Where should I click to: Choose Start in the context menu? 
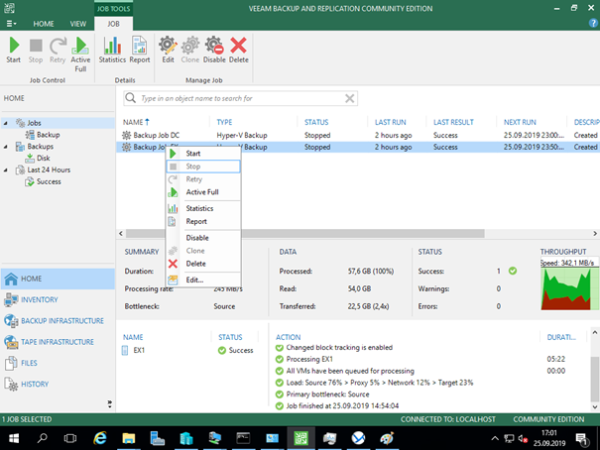tap(195, 154)
